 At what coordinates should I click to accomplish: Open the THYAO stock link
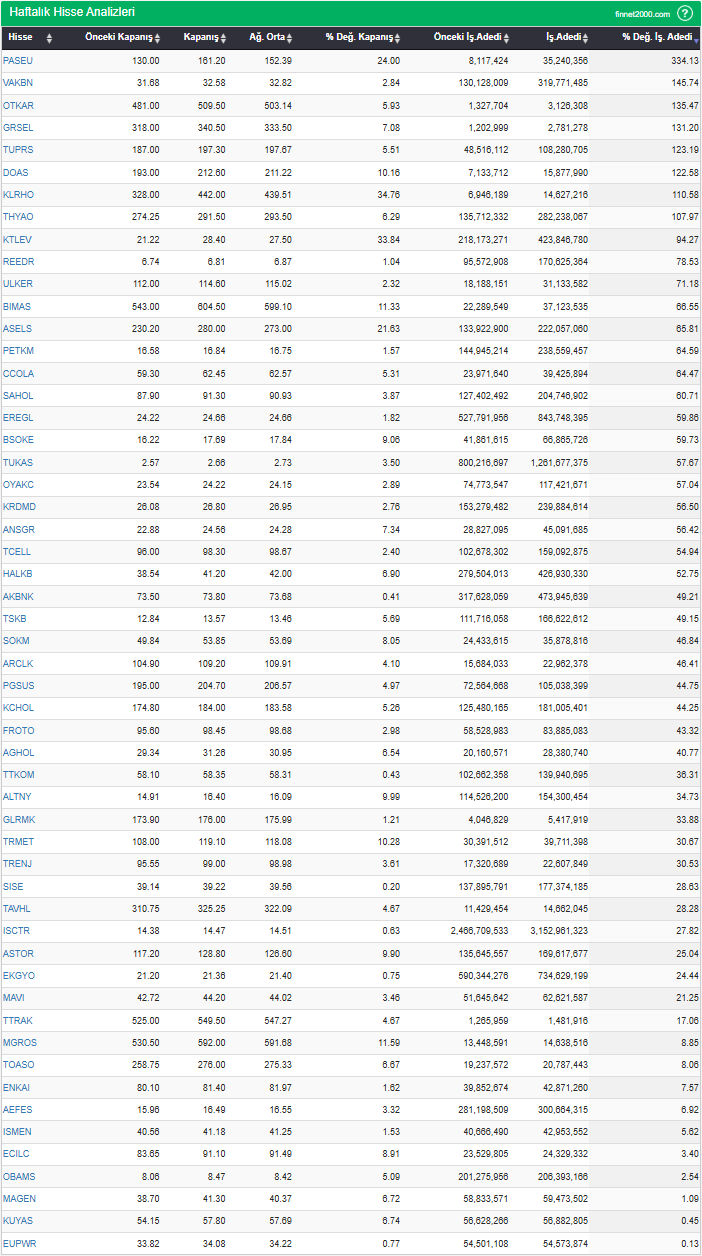pos(18,217)
